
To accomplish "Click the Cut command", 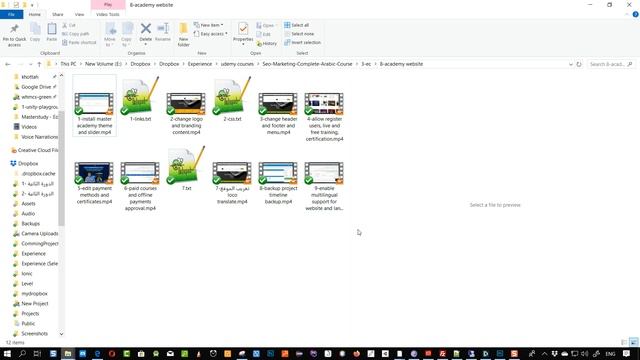I will coord(69,25).
